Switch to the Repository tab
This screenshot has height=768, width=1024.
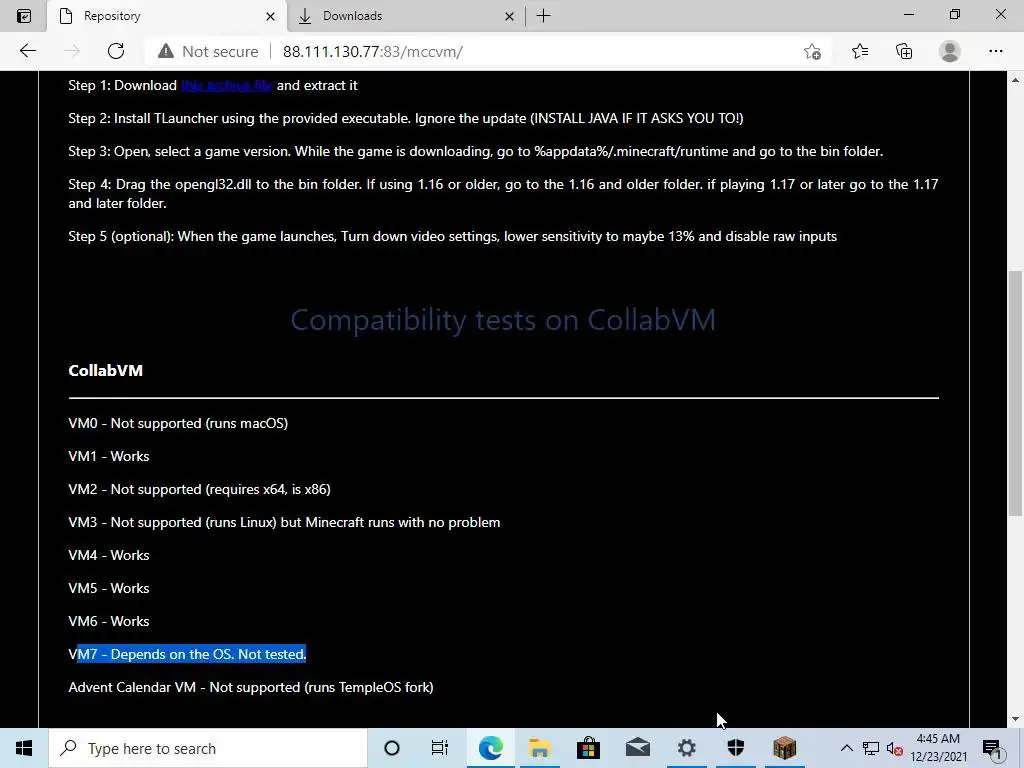[167, 16]
